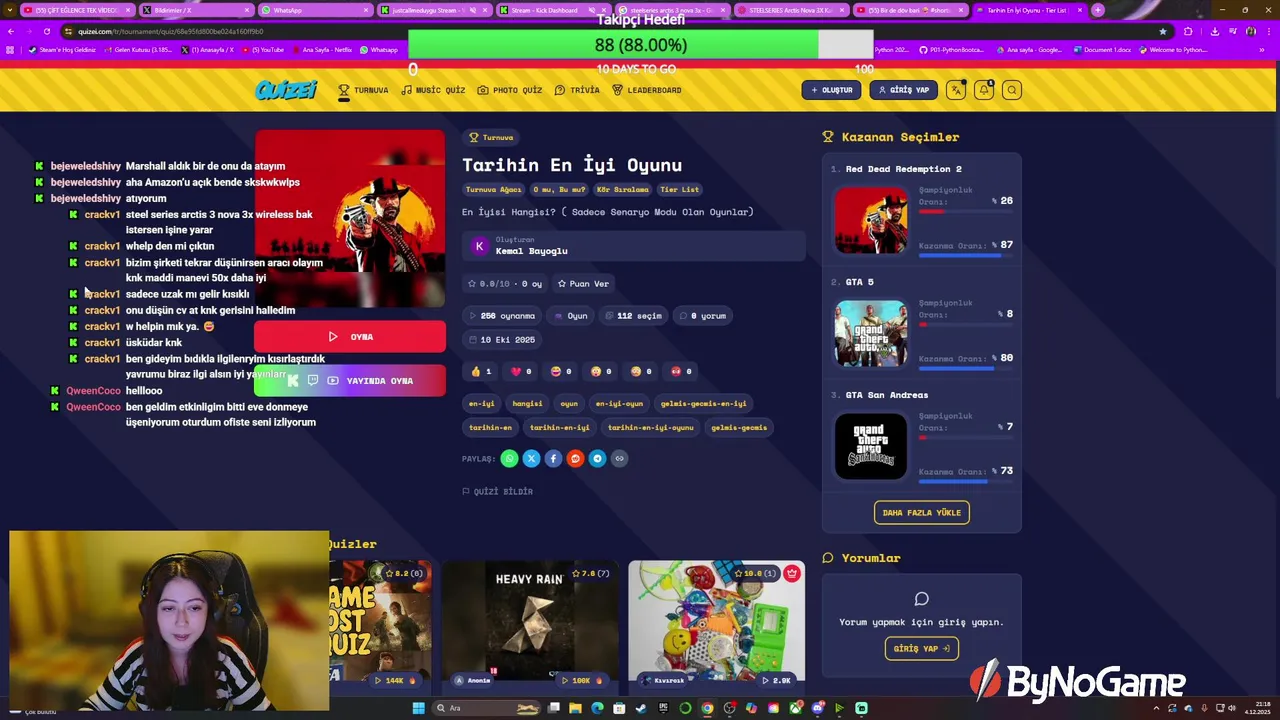The height and width of the screenshot is (720, 1280).
Task: Open GTA 5 winner thumbnail
Action: coord(871,334)
